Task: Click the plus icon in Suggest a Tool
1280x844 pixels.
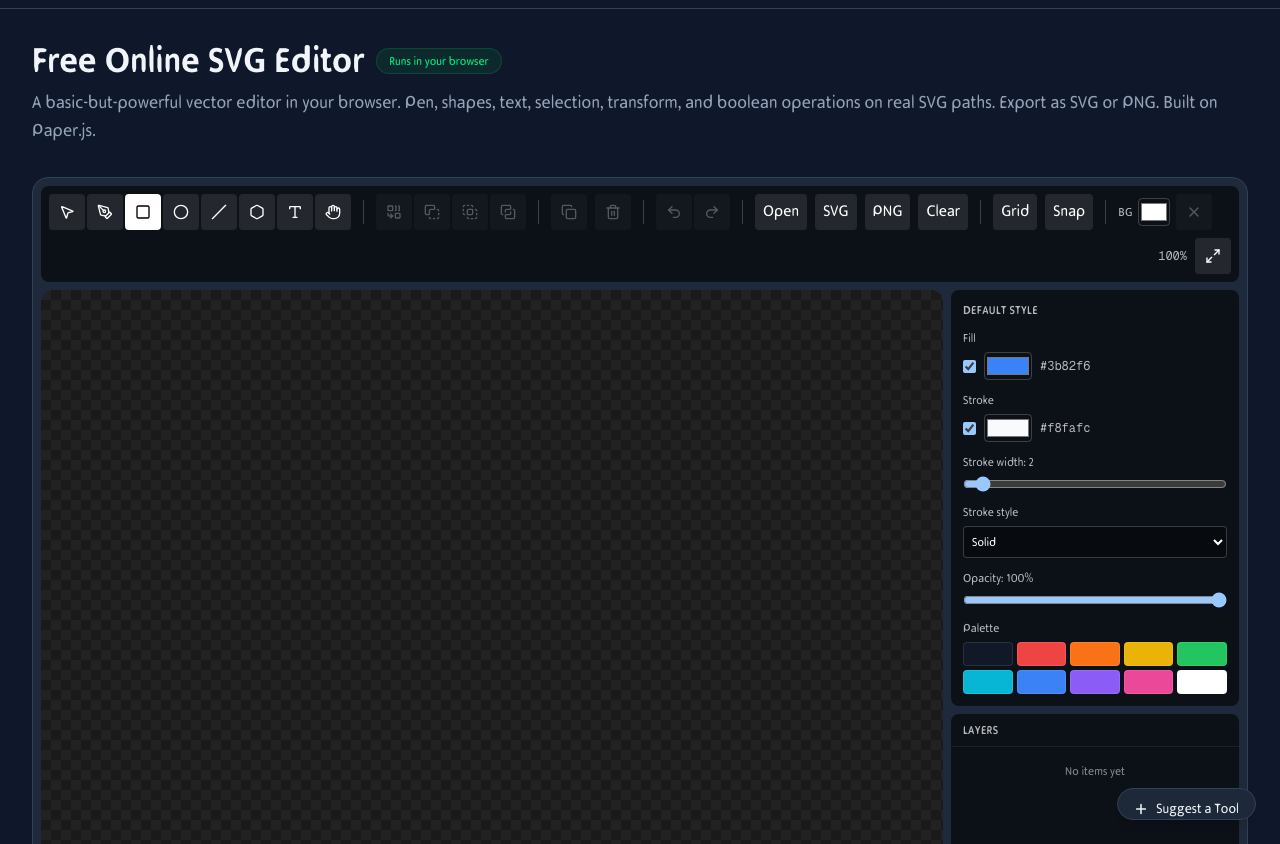Action: coord(1141,809)
